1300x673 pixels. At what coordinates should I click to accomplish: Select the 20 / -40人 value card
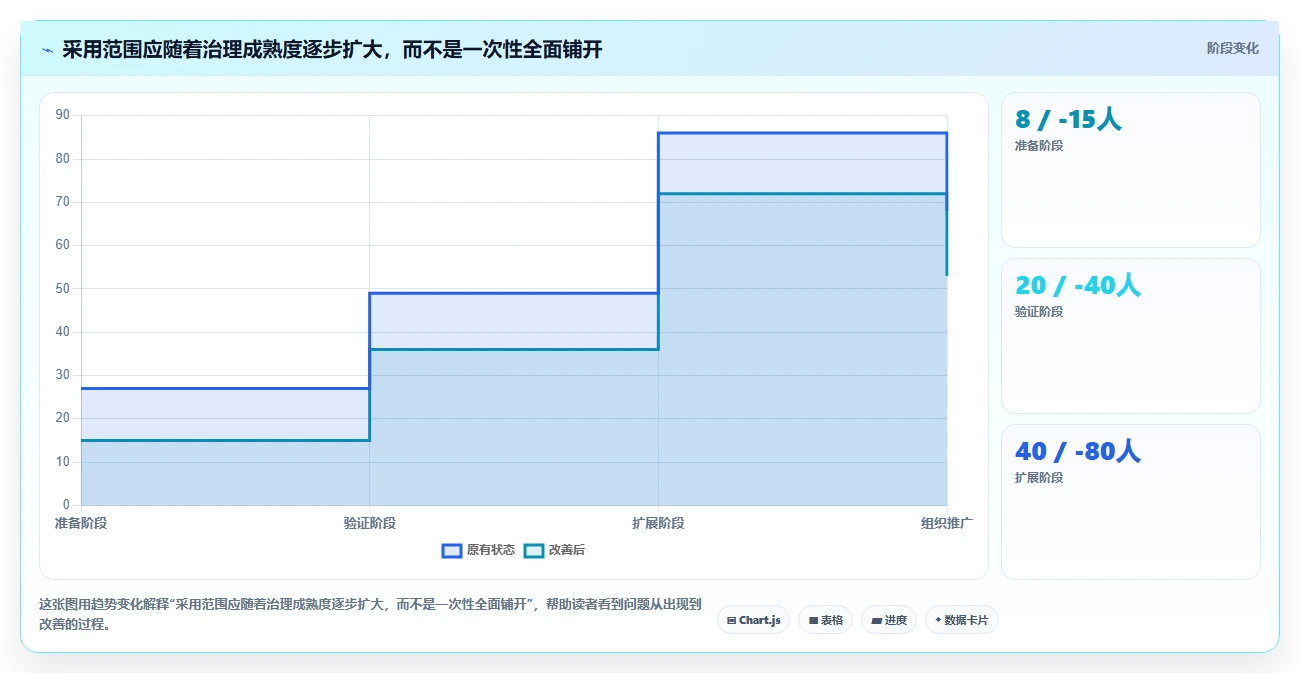[x=1130, y=336]
